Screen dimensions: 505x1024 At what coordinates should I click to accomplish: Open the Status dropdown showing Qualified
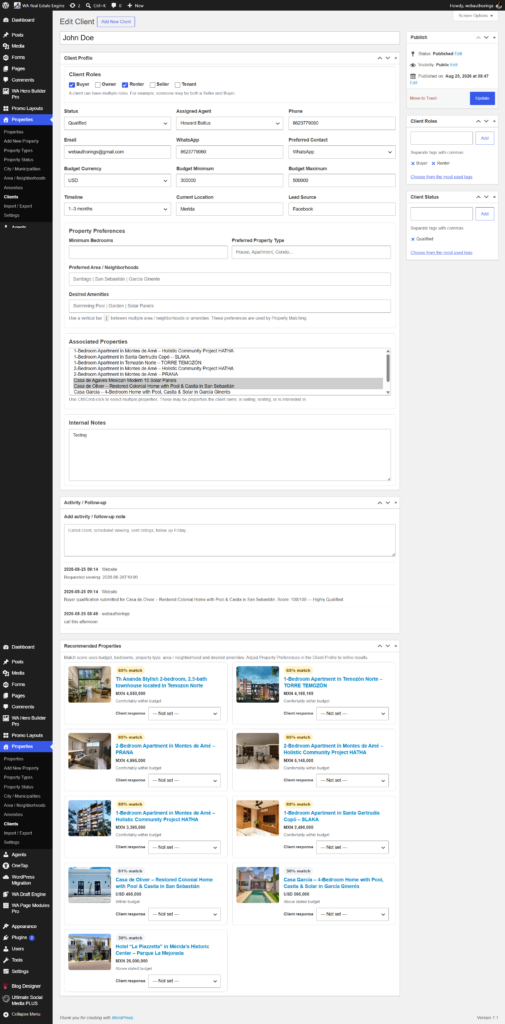pyautogui.click(x=118, y=123)
